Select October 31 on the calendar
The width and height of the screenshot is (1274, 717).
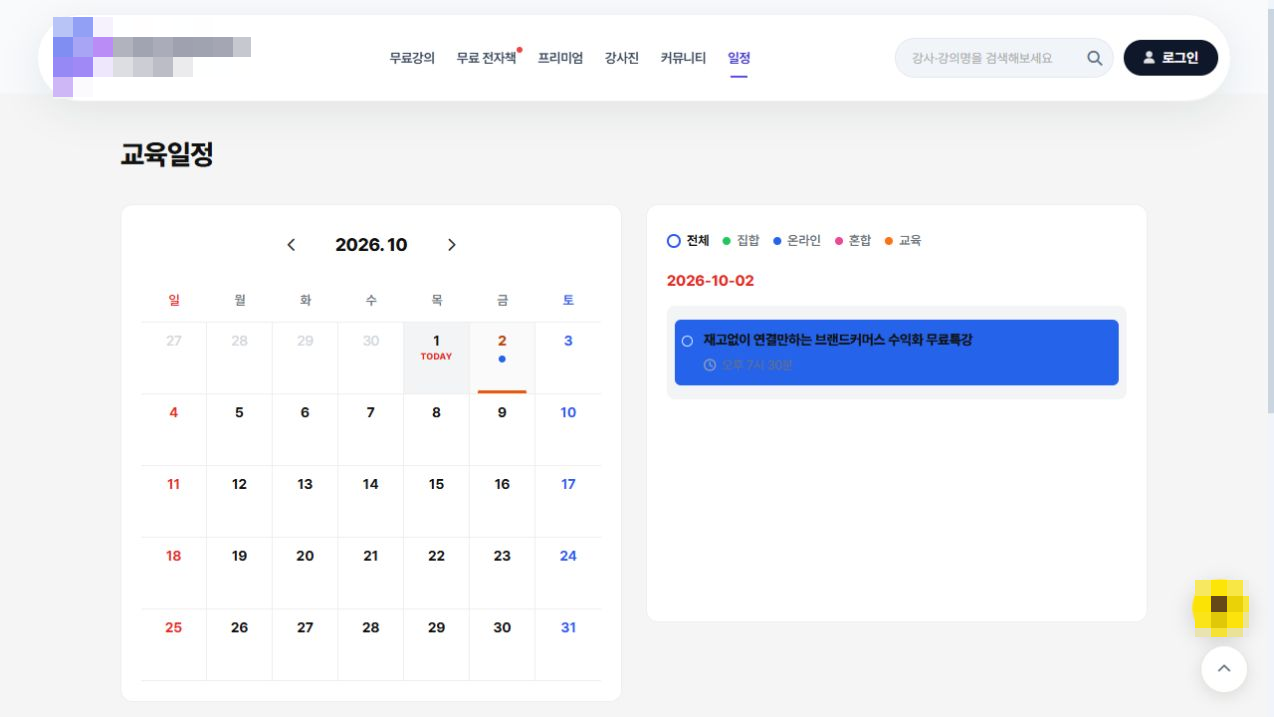(x=568, y=645)
